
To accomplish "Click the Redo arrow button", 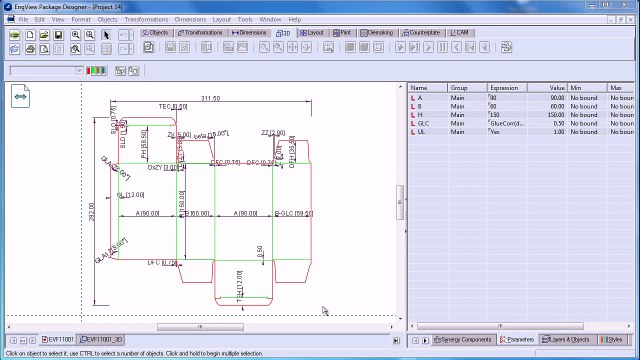I will pos(123,49).
